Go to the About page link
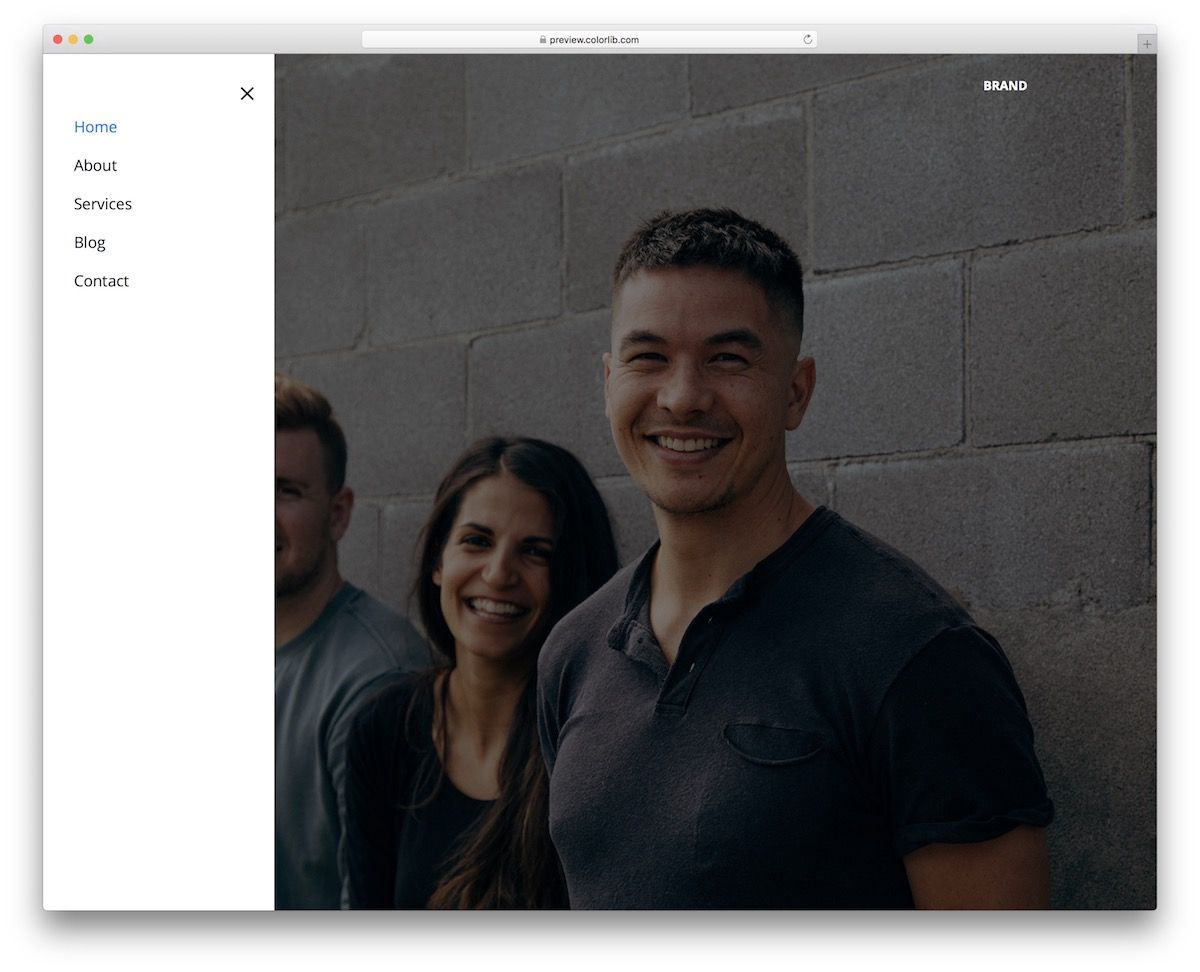The width and height of the screenshot is (1200, 972). pos(95,165)
